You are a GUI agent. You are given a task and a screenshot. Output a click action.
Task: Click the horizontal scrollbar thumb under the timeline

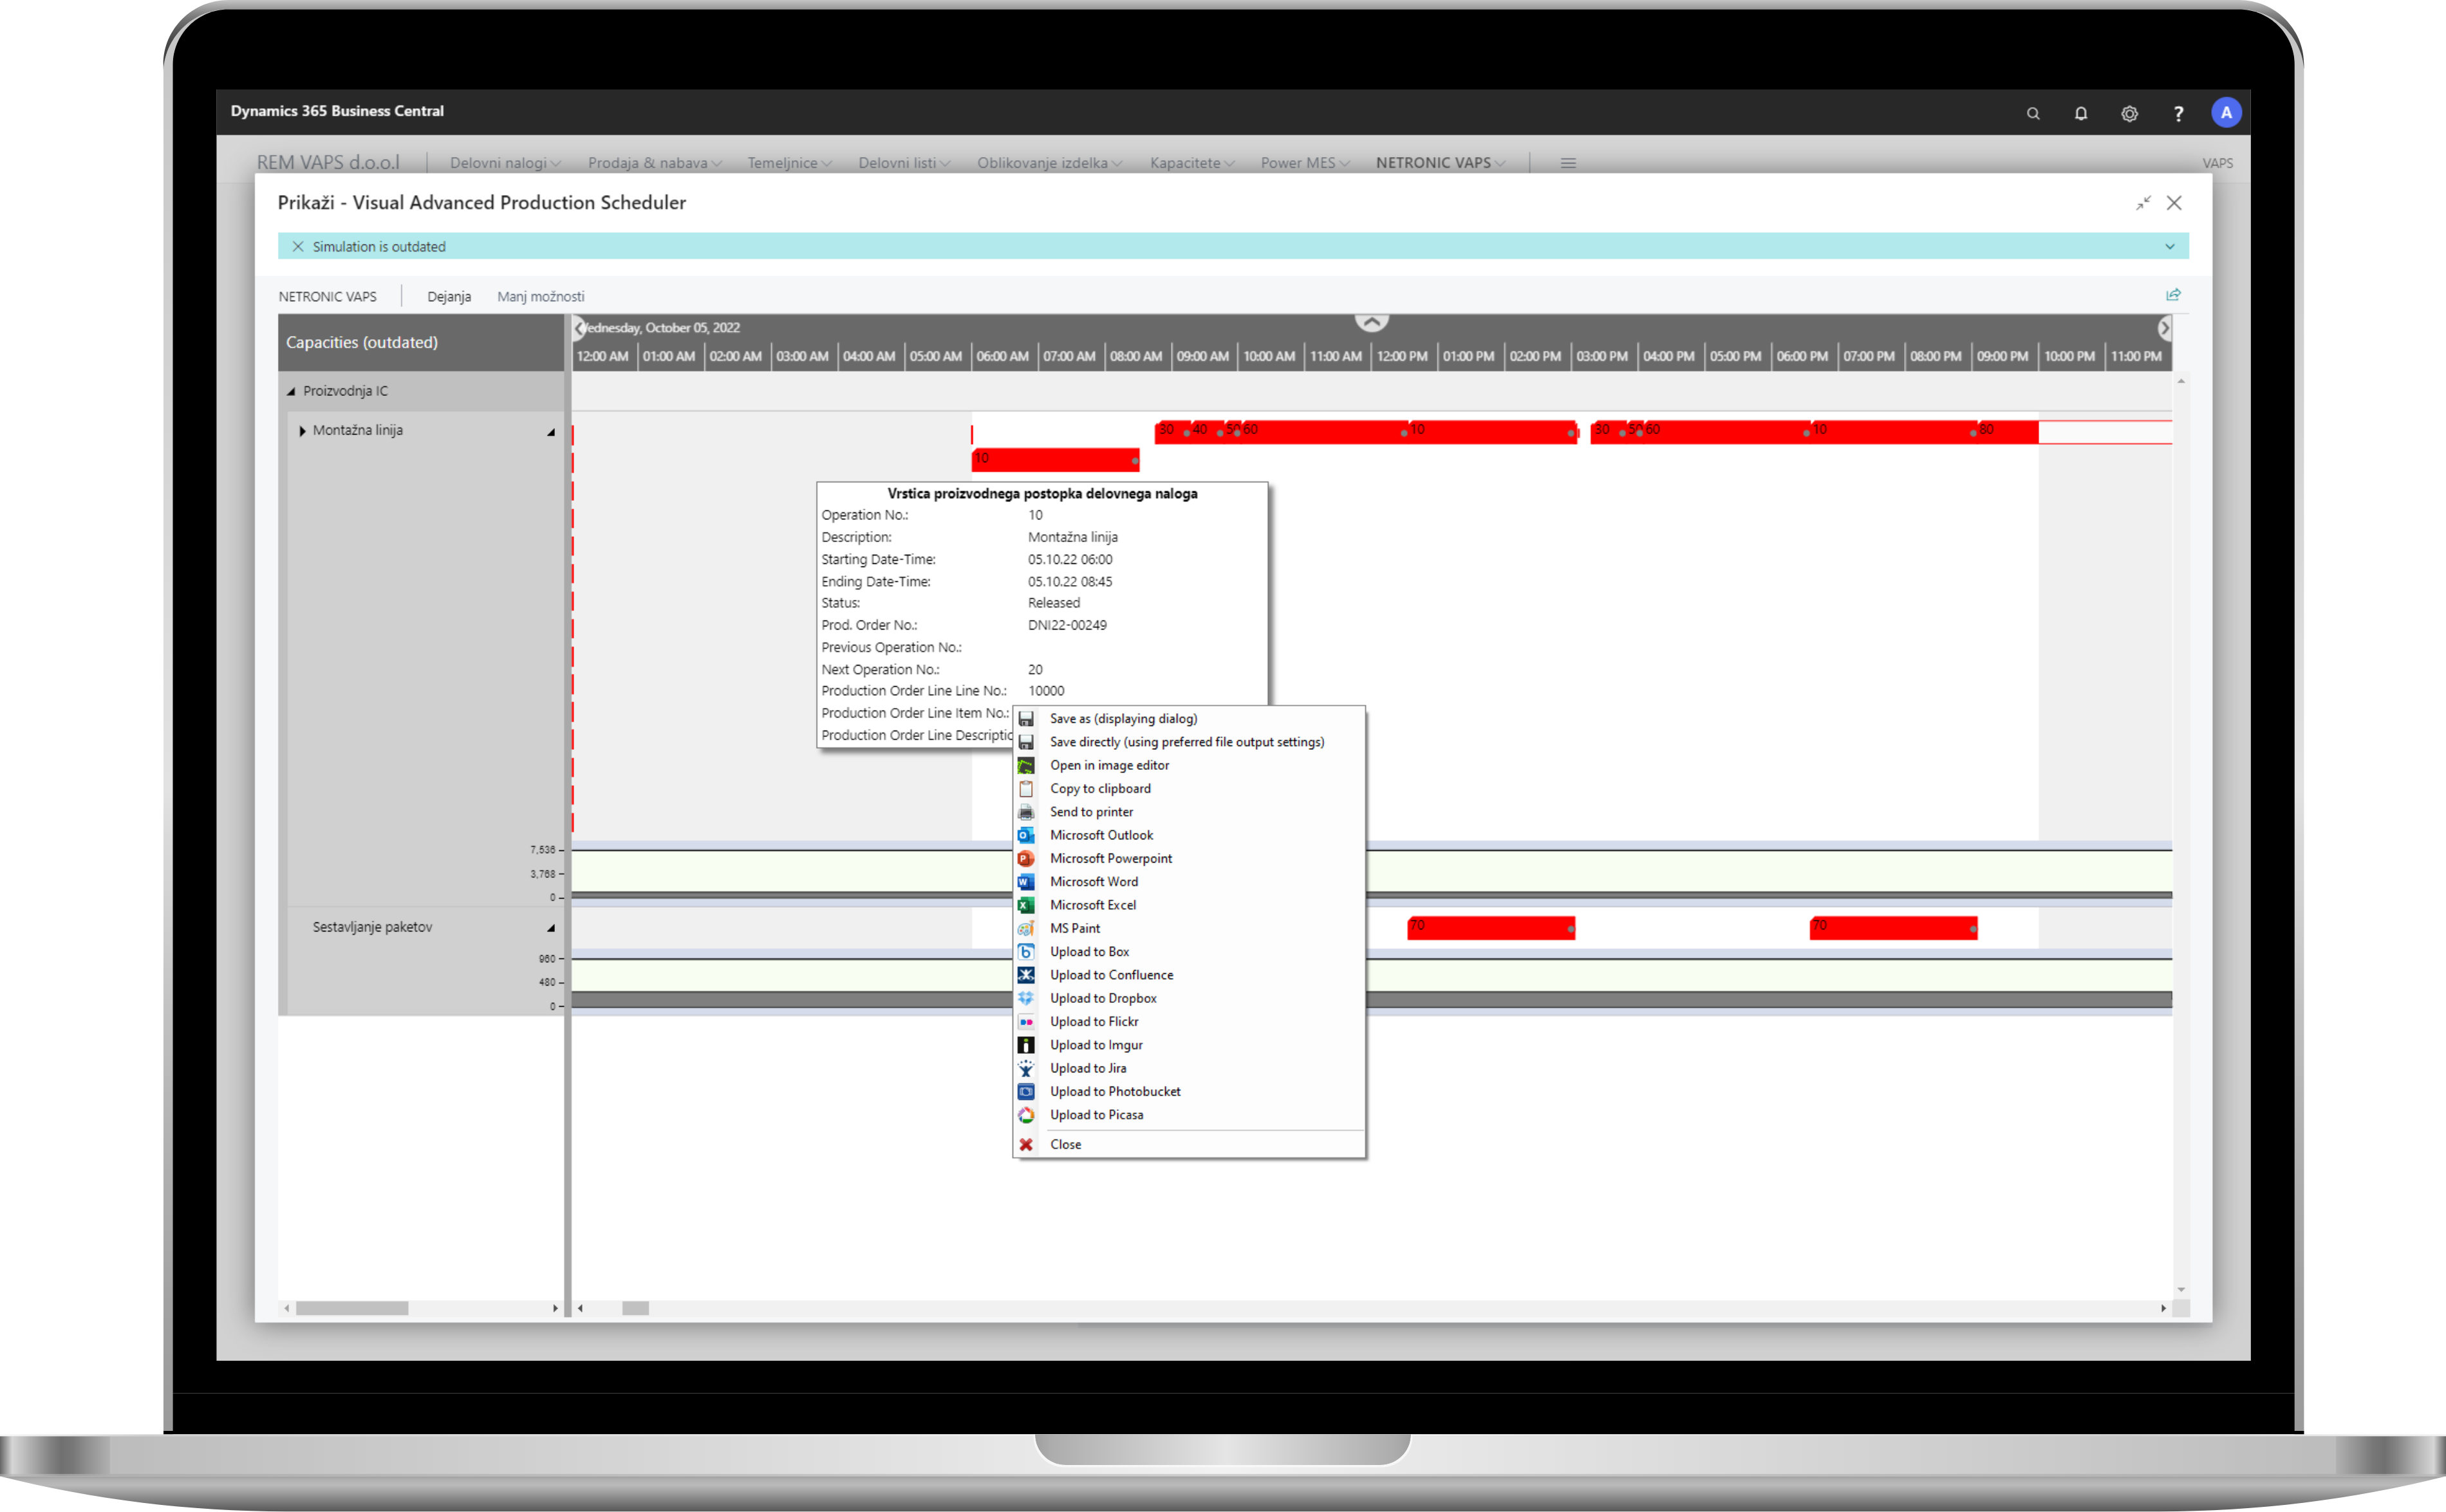[x=636, y=1308]
